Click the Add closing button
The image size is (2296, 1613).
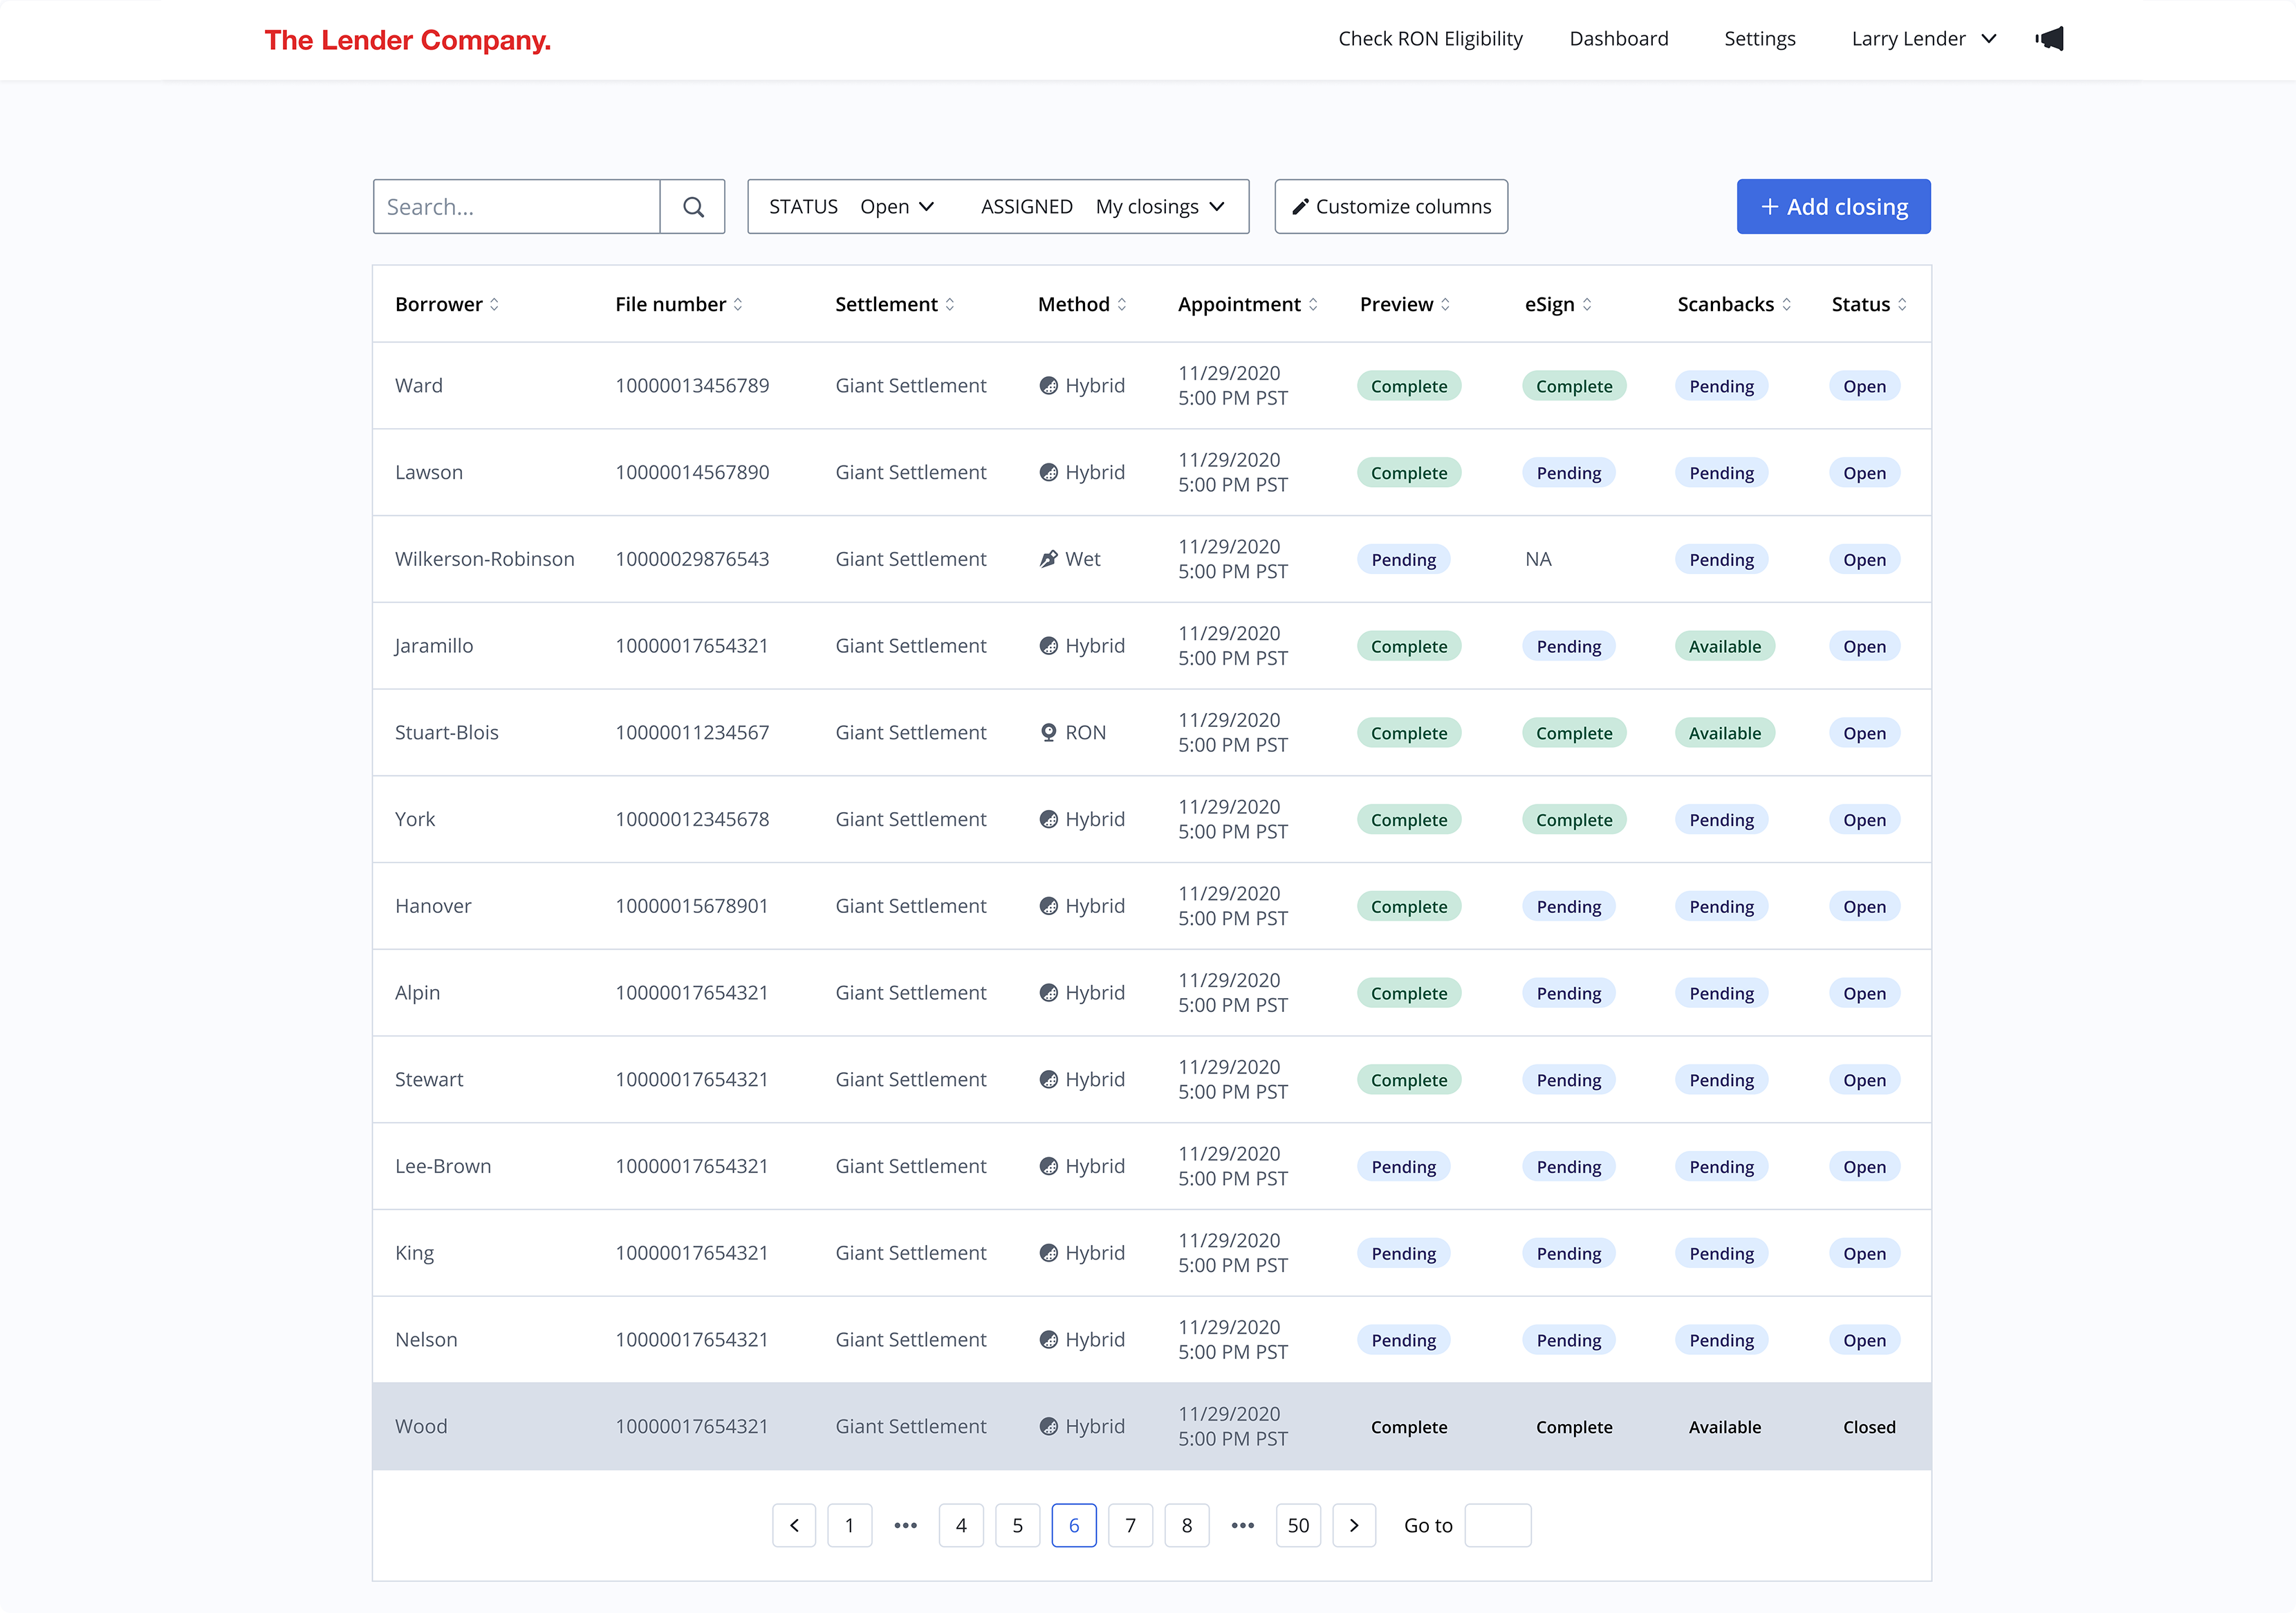(x=1833, y=207)
